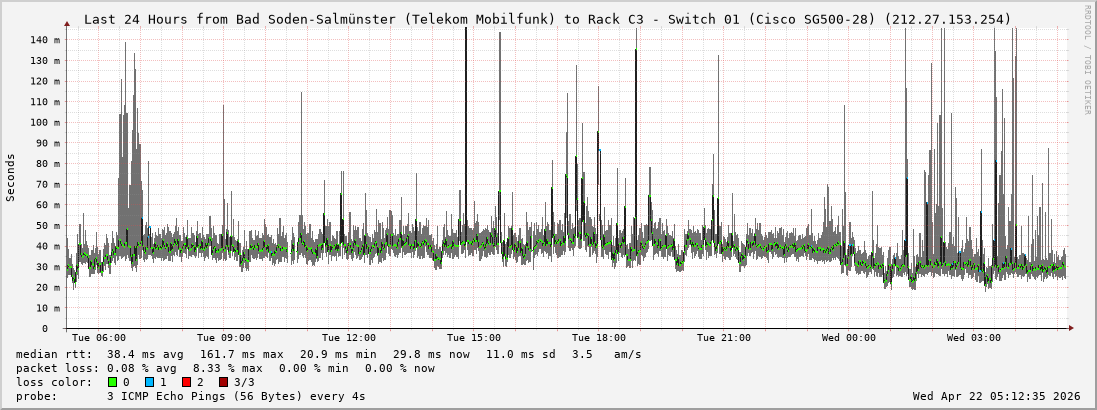Select the Wed 03:00 time axis label
The width and height of the screenshot is (1097, 410).
pos(974,338)
